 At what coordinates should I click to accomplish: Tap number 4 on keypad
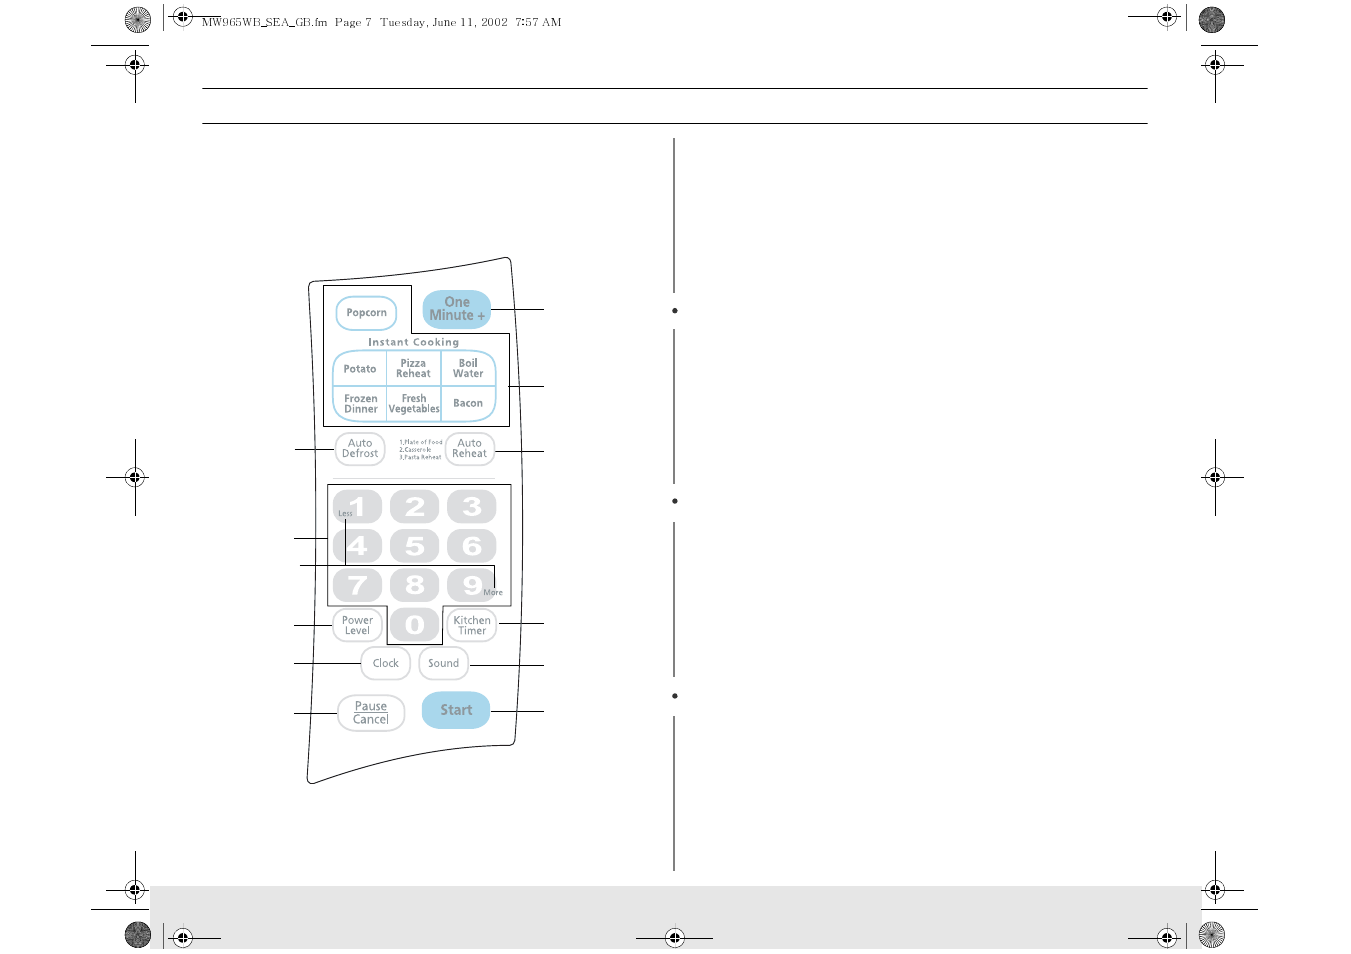(x=357, y=546)
